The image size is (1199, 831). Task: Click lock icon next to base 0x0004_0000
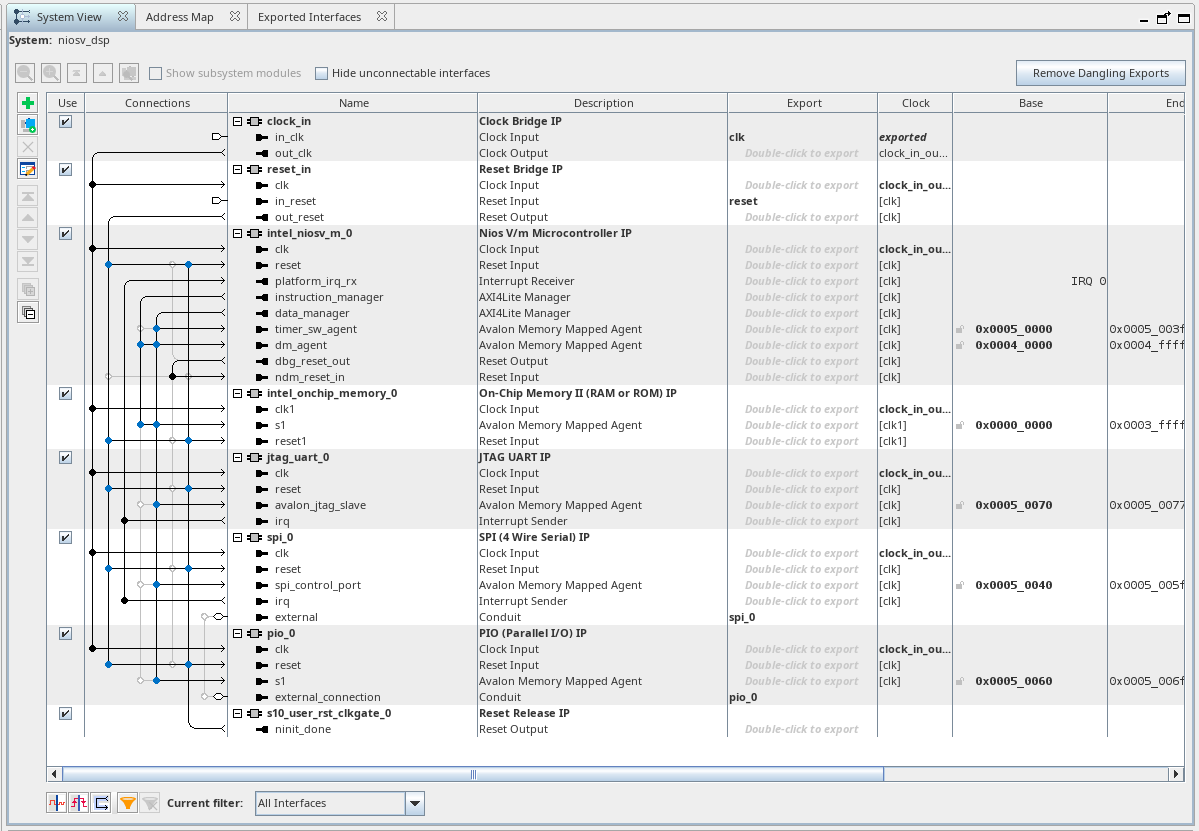pos(960,346)
